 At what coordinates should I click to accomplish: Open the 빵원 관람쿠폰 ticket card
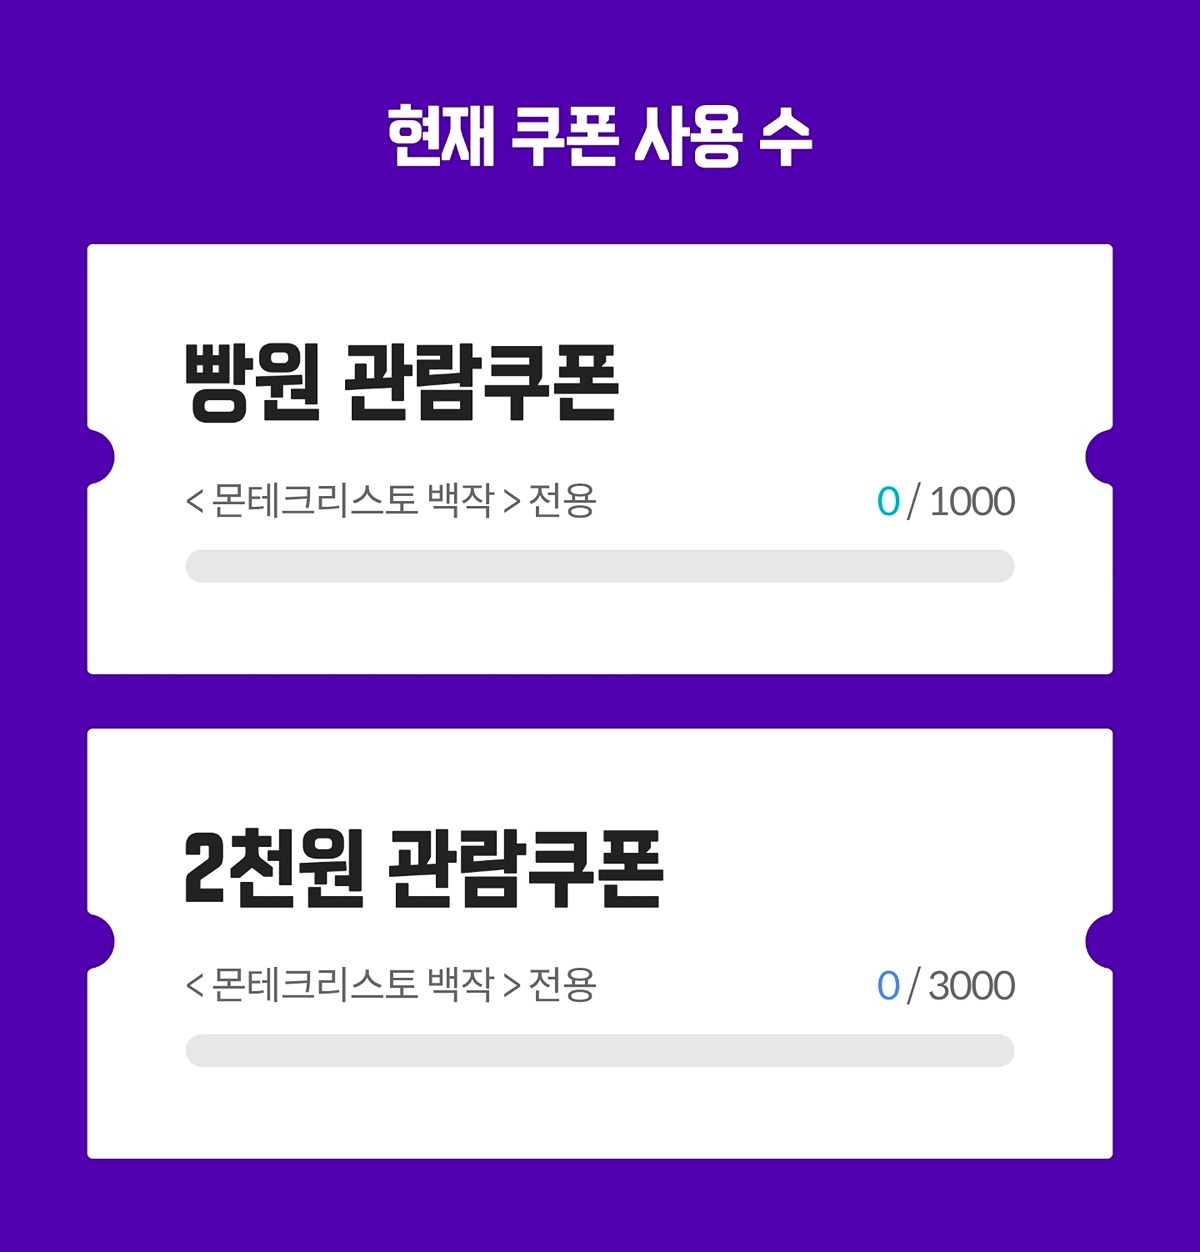click(600, 459)
